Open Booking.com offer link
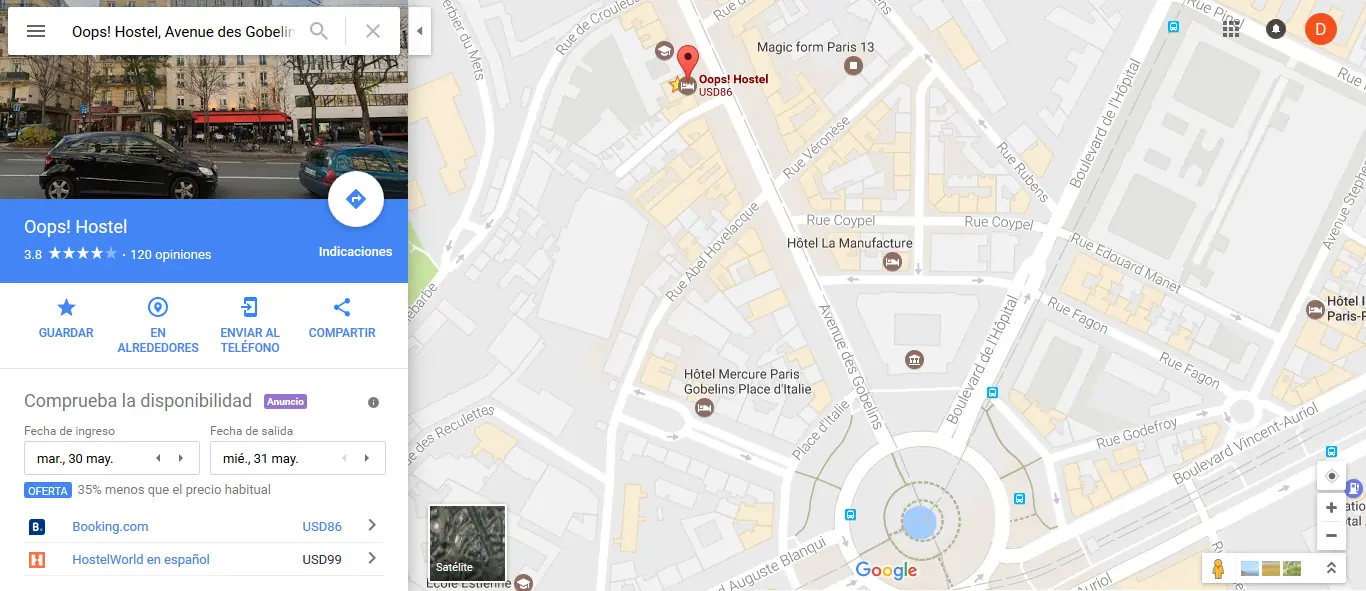 110,526
